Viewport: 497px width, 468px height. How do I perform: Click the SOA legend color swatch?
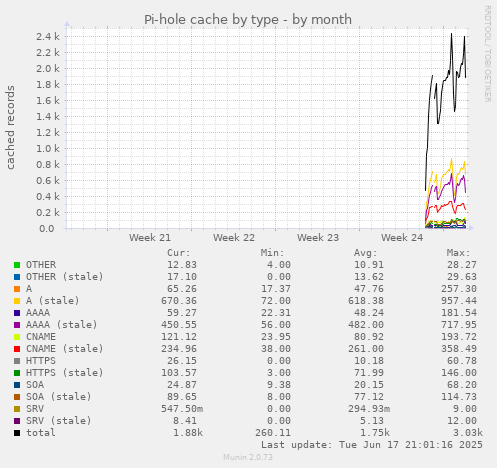(17, 385)
